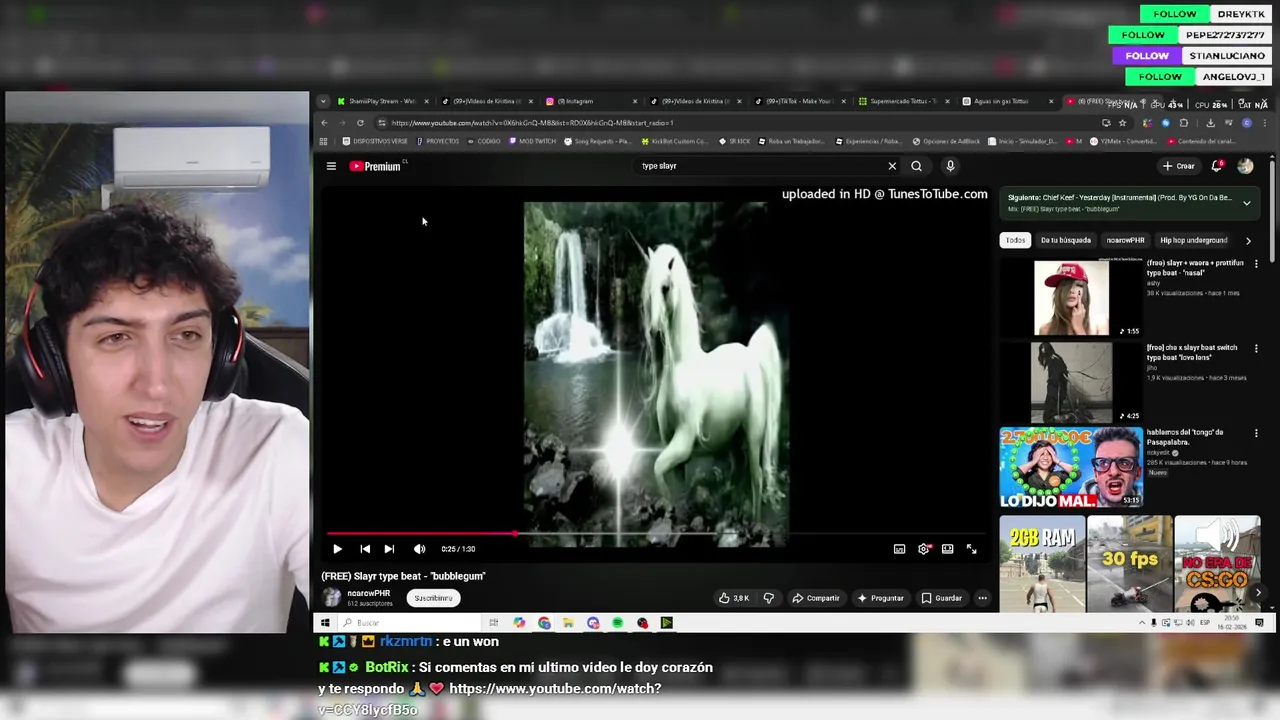Open Windows Start menu
1280x720 pixels.
(x=324, y=623)
